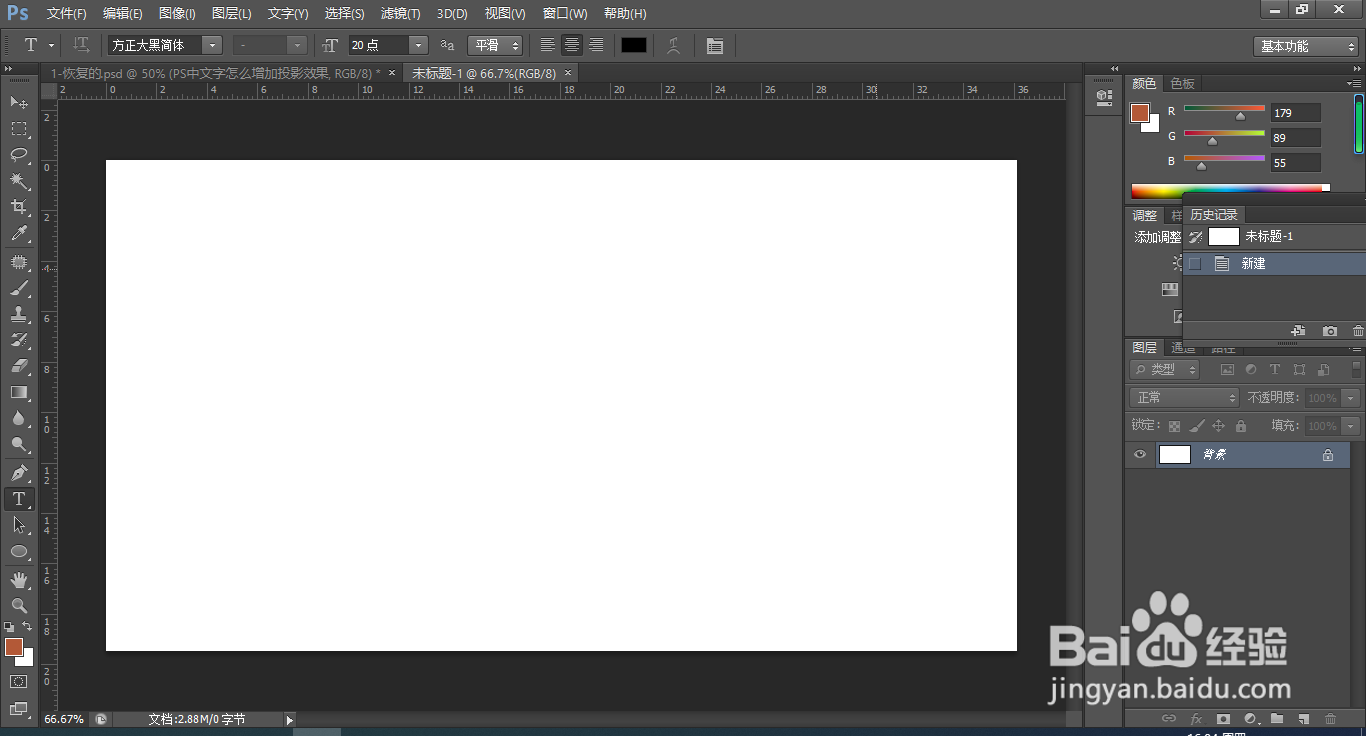Select the Path Selection tool
Screen dimensions: 1366x736
(x=19, y=525)
